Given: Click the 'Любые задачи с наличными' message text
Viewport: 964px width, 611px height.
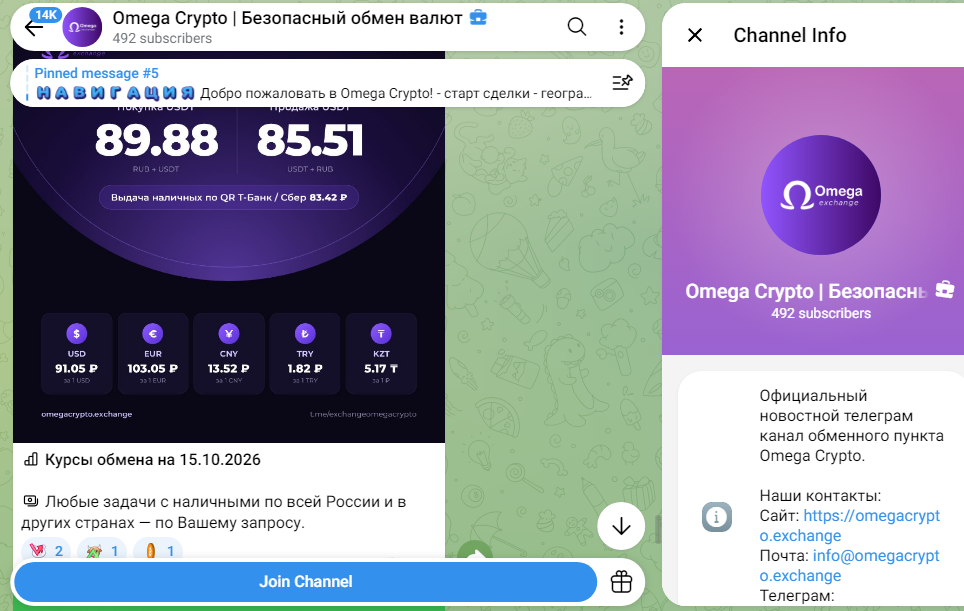Looking at the screenshot, I should (213, 512).
